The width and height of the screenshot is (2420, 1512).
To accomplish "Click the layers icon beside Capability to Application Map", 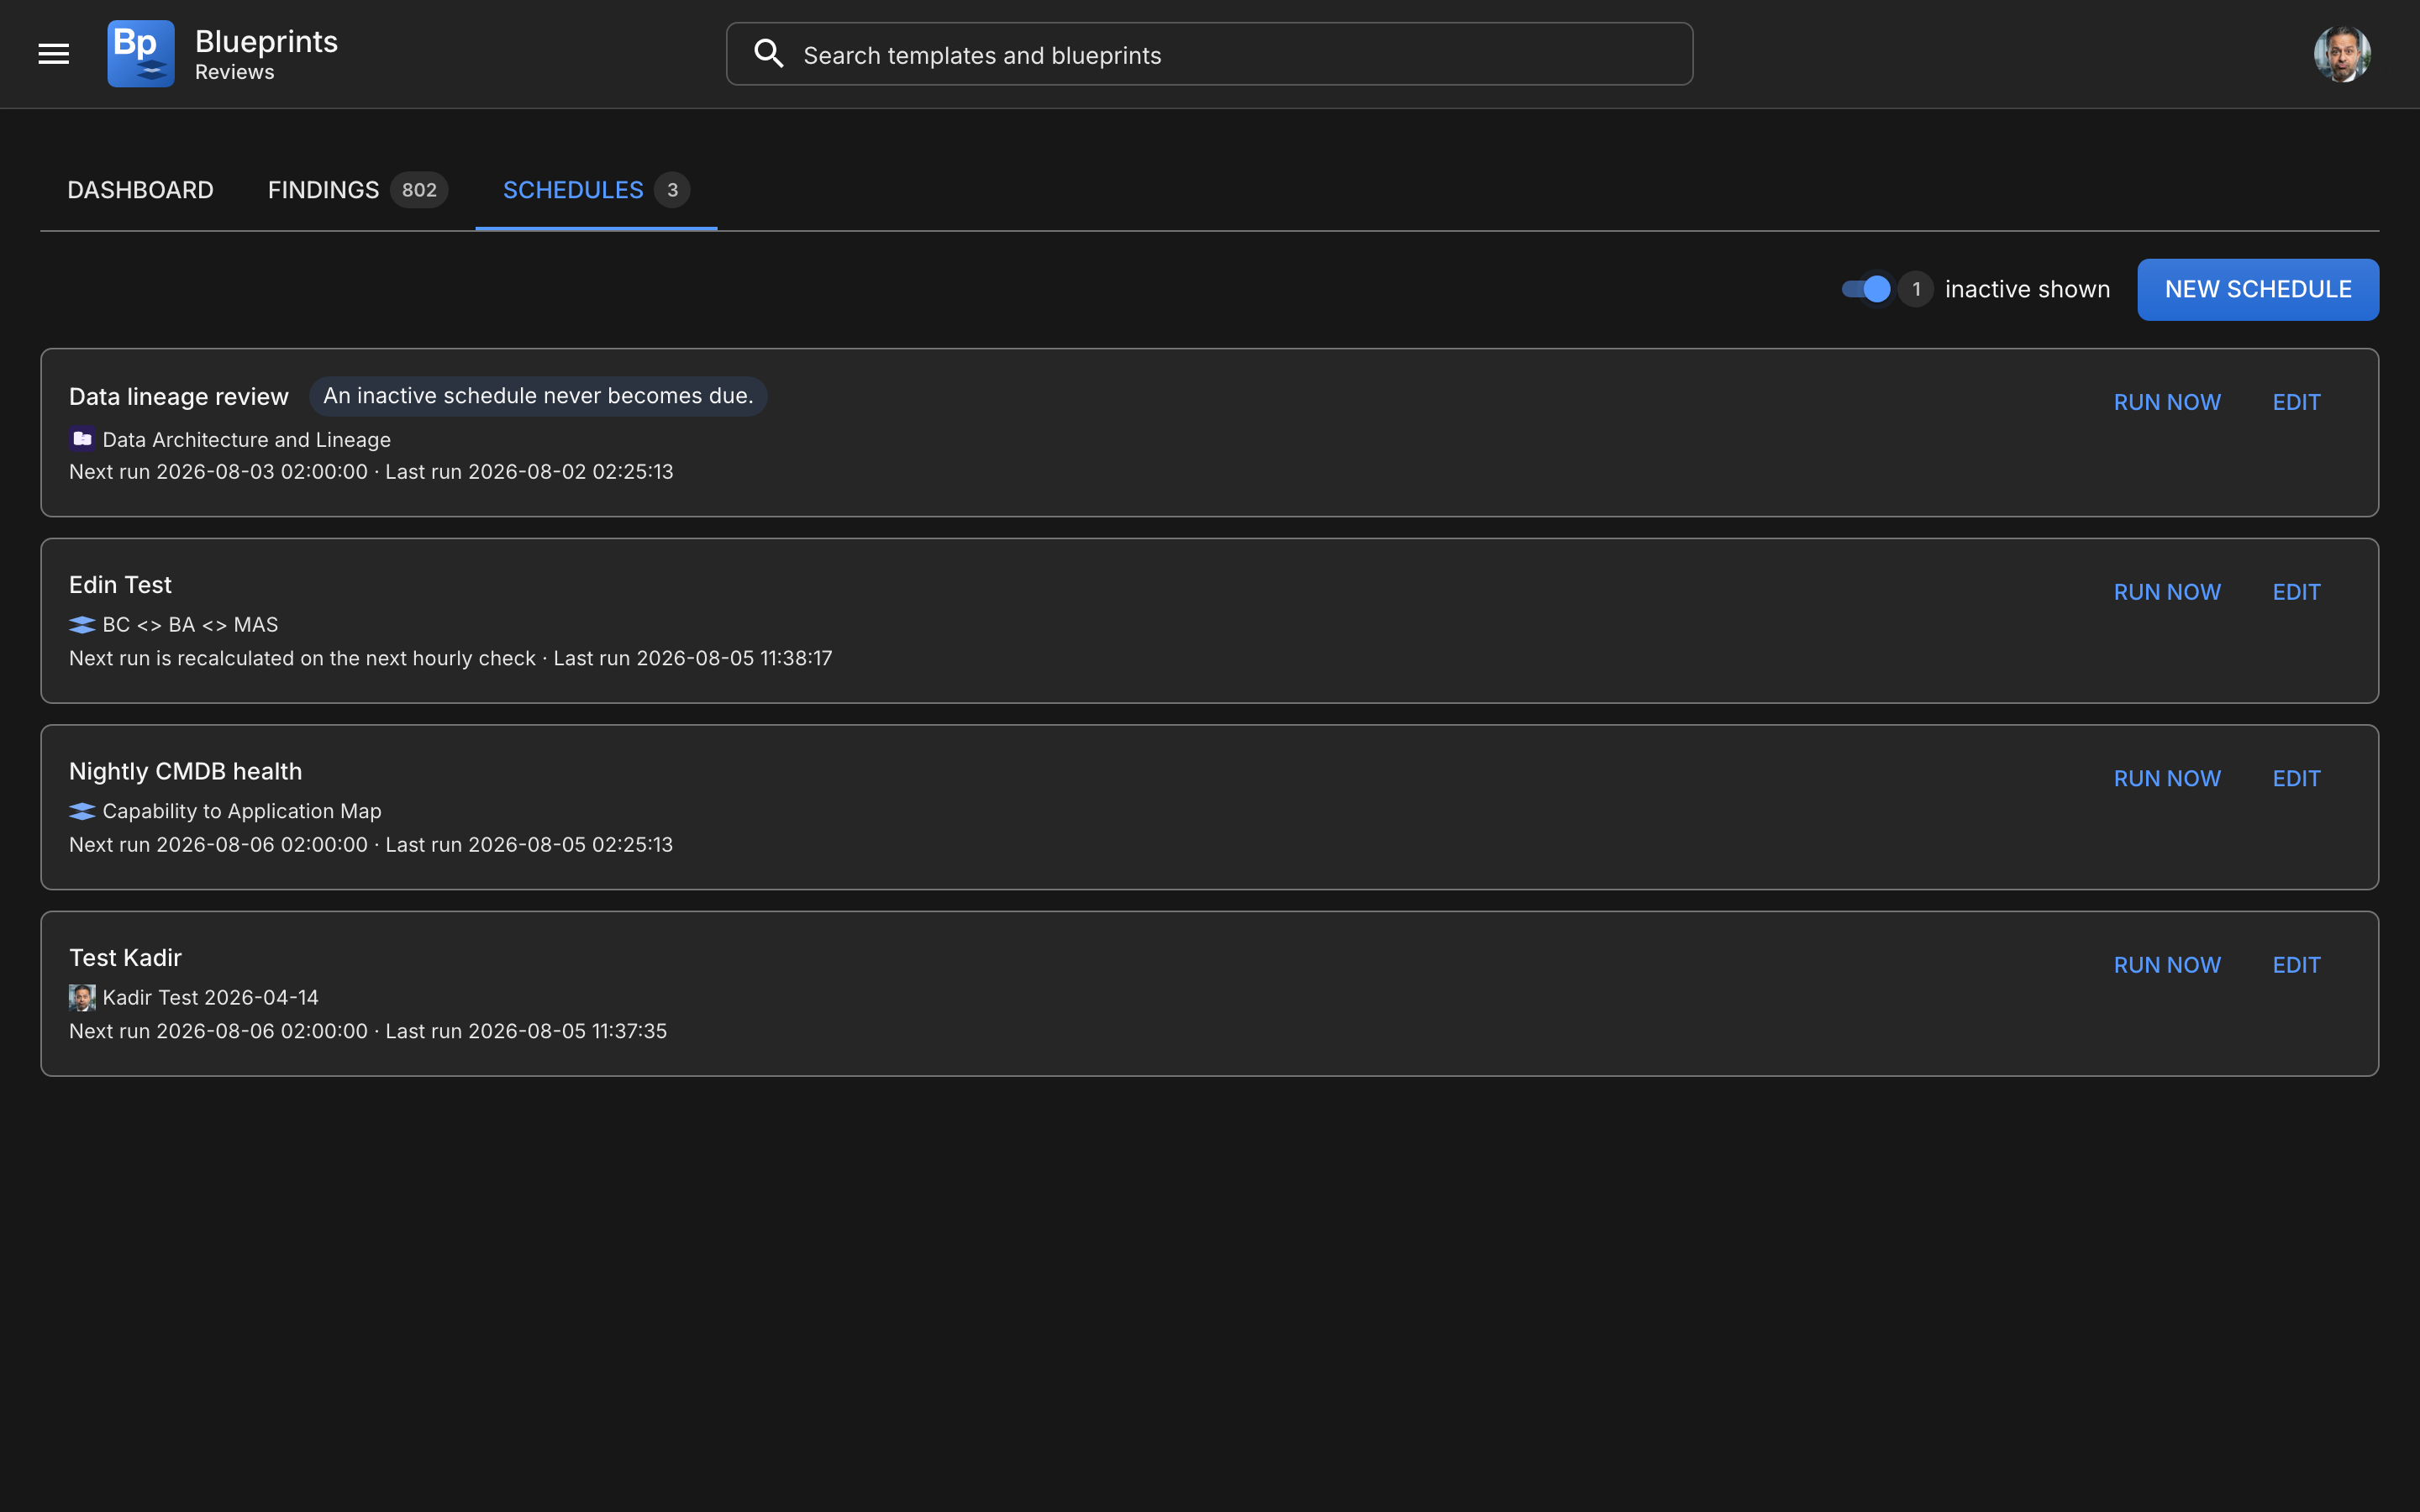I will (x=82, y=811).
